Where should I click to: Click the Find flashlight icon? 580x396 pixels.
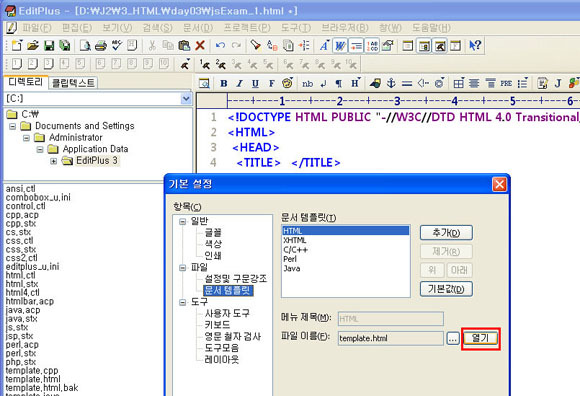[x=255, y=45]
